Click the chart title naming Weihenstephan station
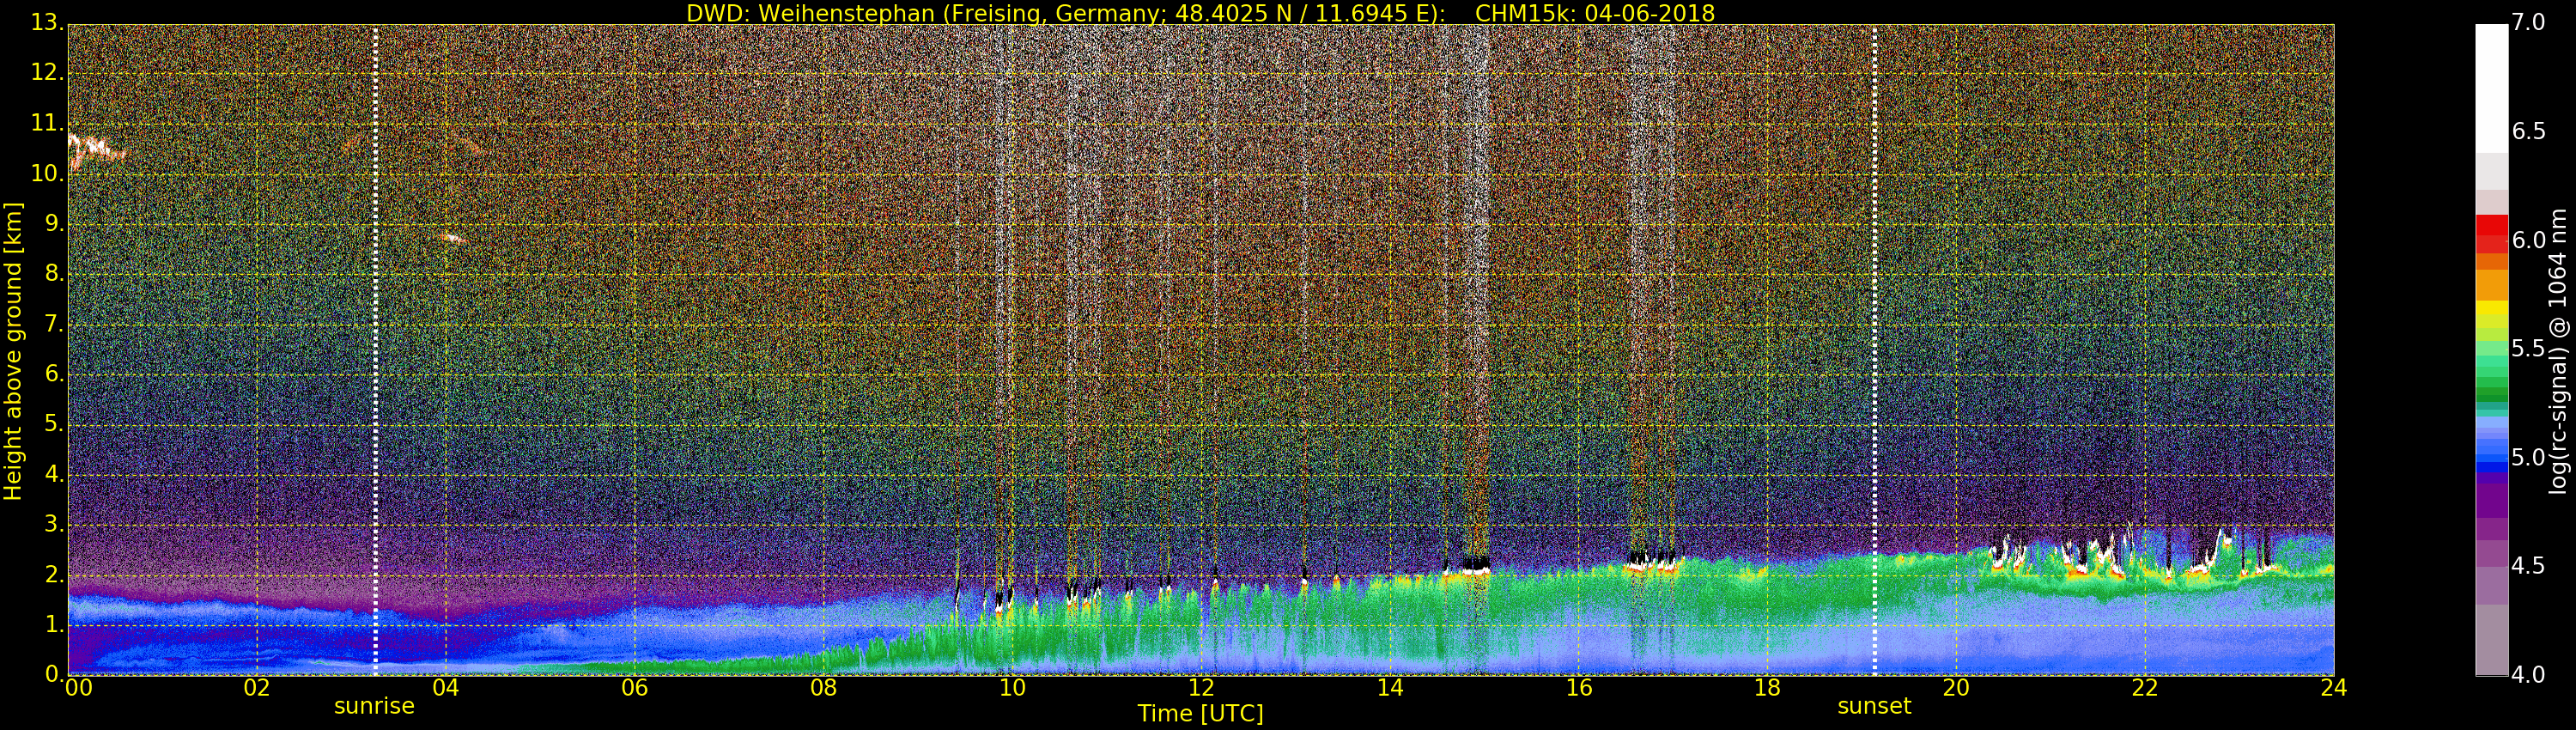Image resolution: width=2576 pixels, height=730 pixels. coord(1200,13)
